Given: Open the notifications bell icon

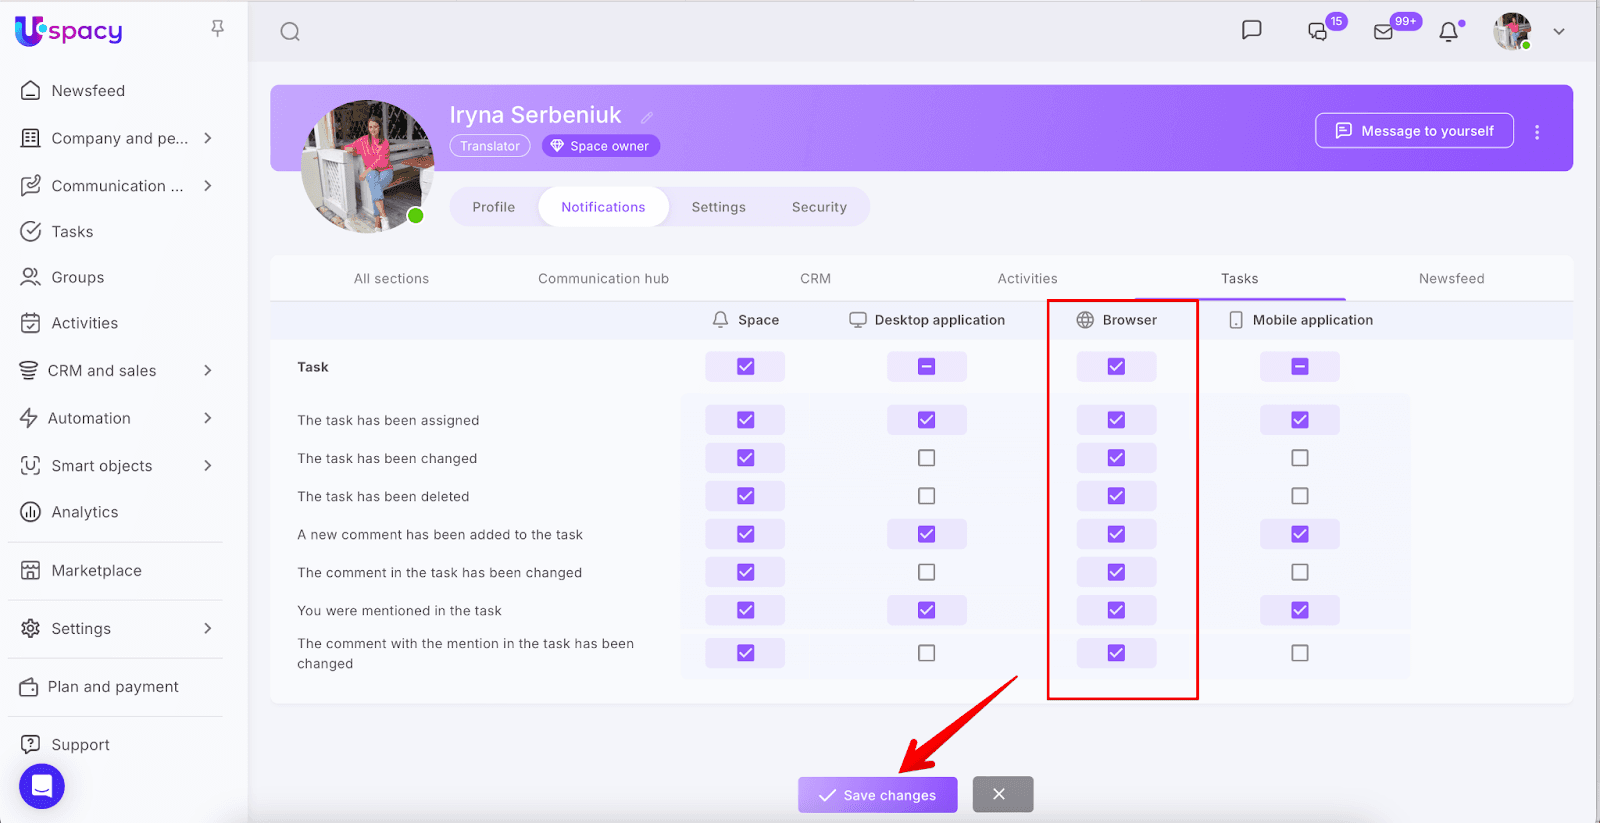Looking at the screenshot, I should (x=1448, y=32).
